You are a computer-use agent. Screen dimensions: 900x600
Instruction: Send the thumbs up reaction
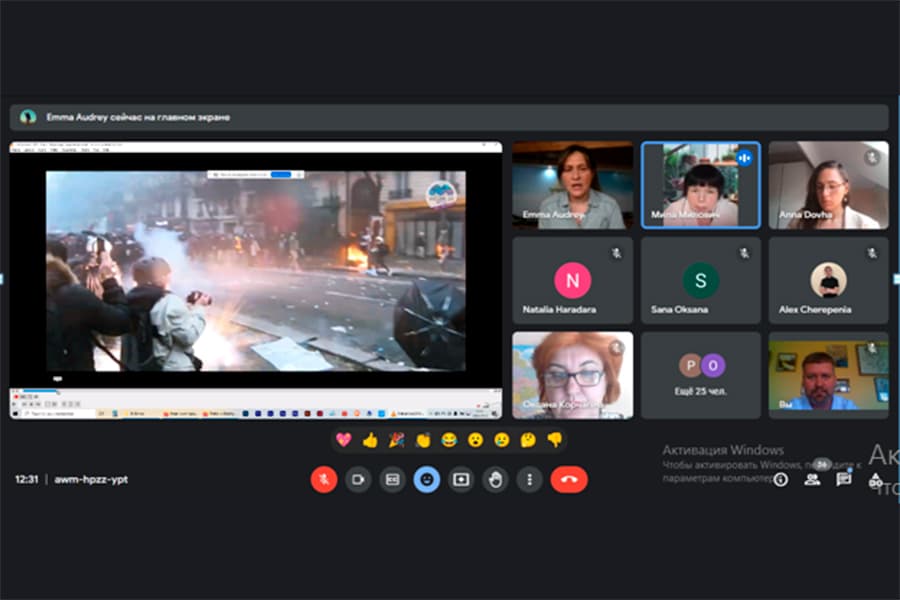pos(371,439)
